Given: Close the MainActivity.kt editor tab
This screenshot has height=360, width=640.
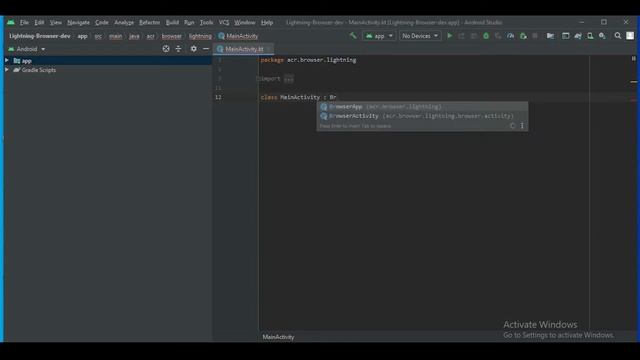Looking at the screenshot, I should coord(269,49).
